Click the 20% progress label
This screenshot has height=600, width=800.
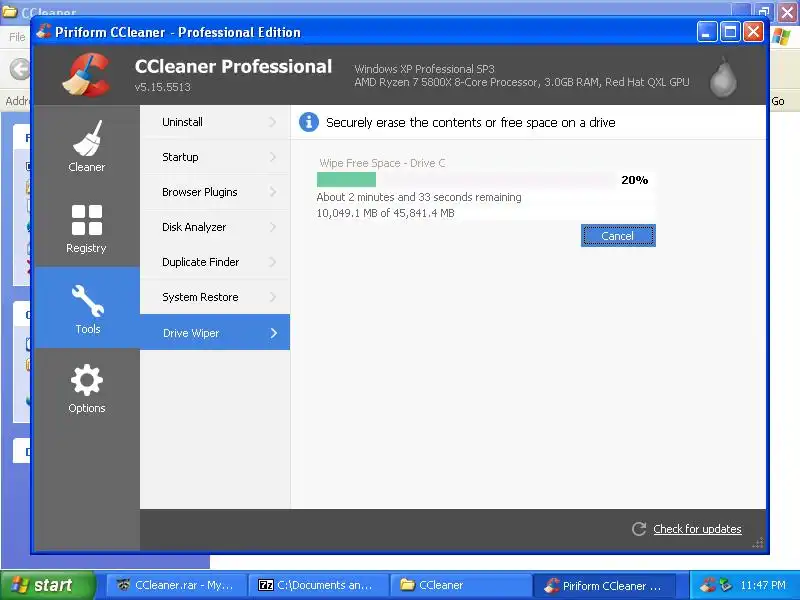(635, 180)
